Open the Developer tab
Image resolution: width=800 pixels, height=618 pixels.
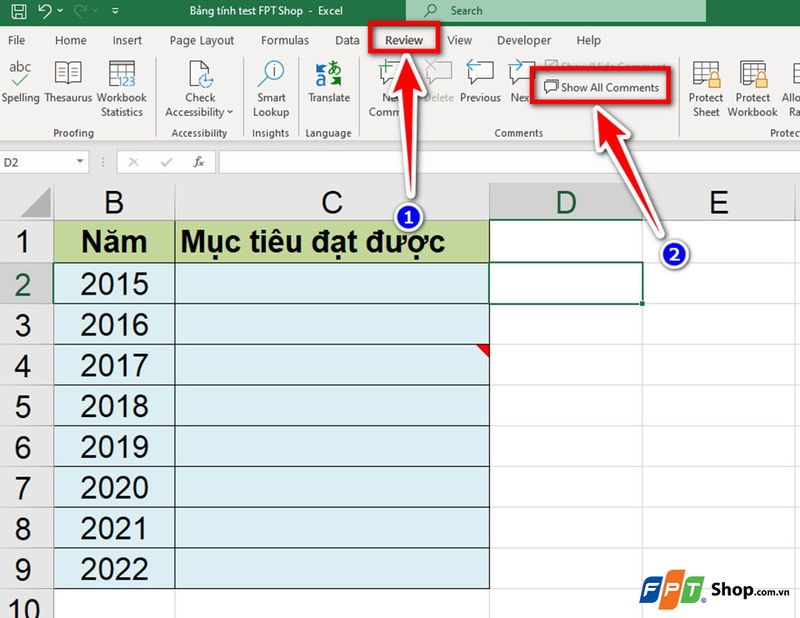click(x=523, y=40)
